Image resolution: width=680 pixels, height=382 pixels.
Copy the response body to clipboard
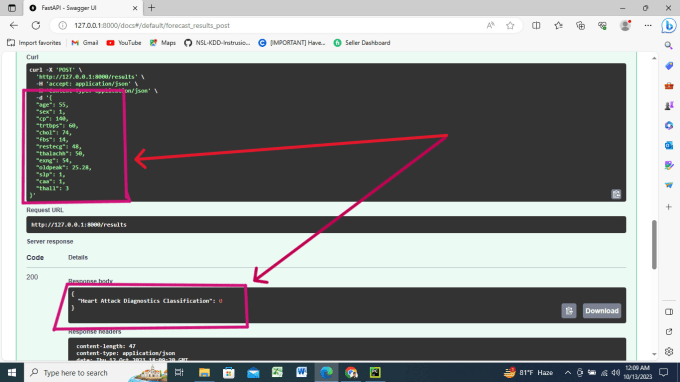pos(569,310)
